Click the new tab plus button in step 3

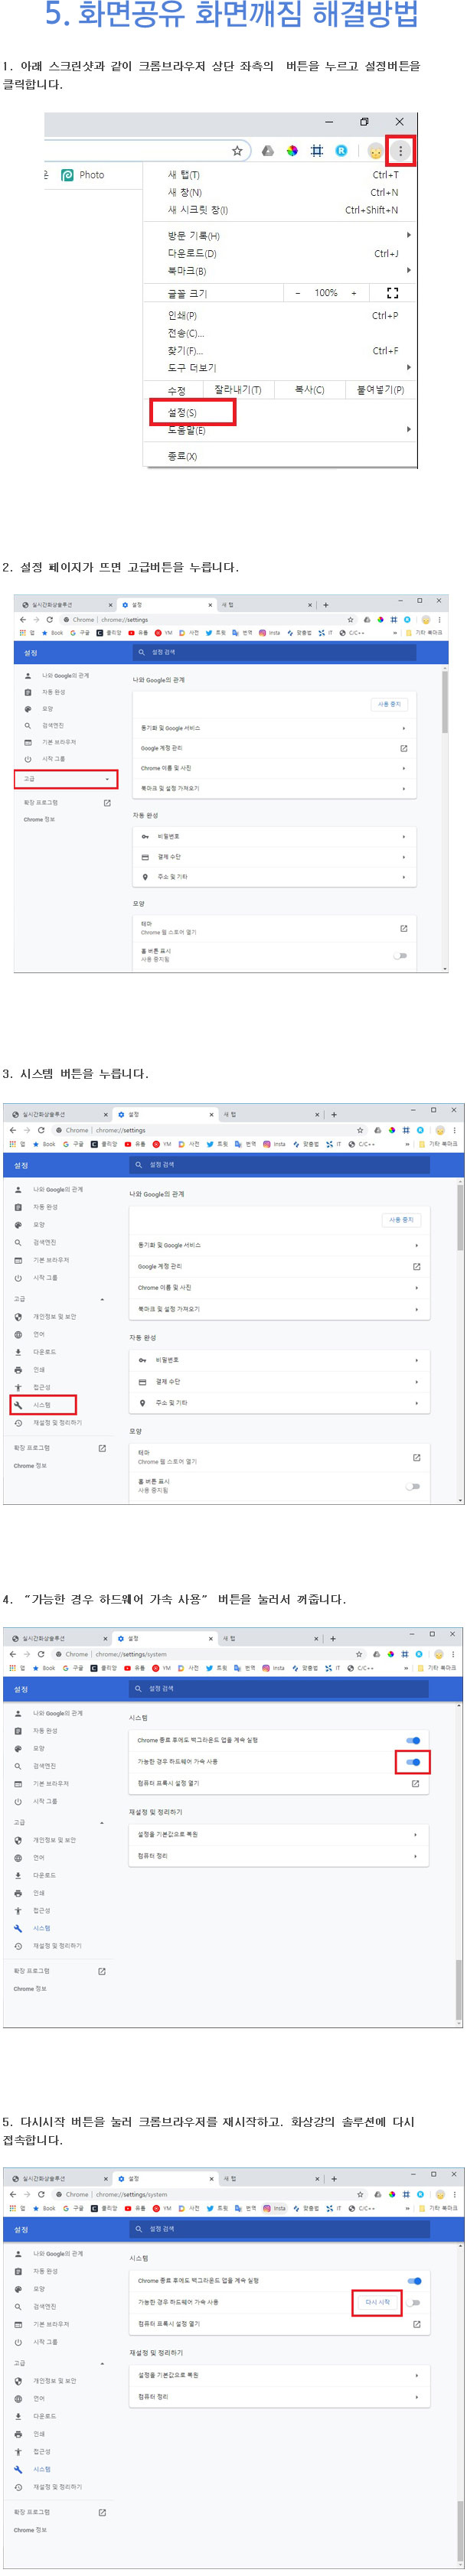(334, 1114)
